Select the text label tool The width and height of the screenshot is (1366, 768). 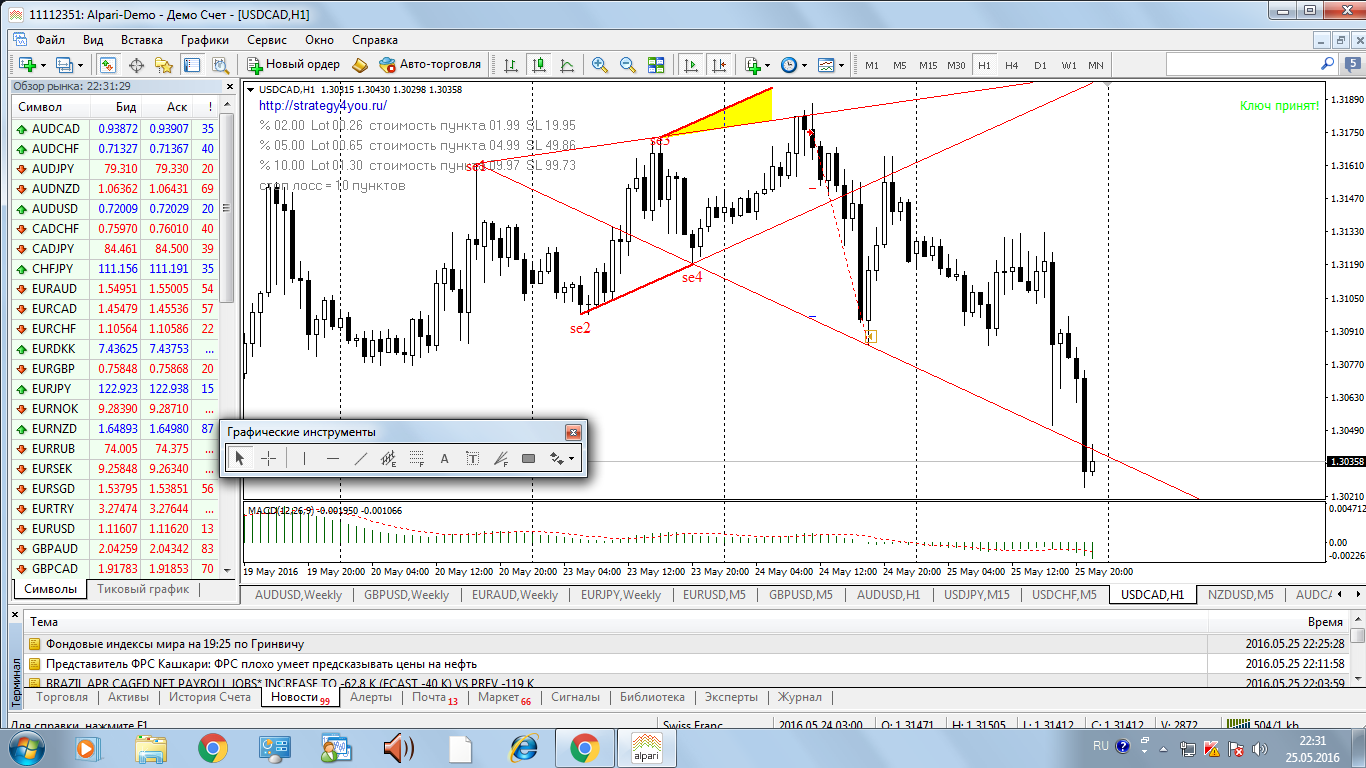pyautogui.click(x=473, y=459)
